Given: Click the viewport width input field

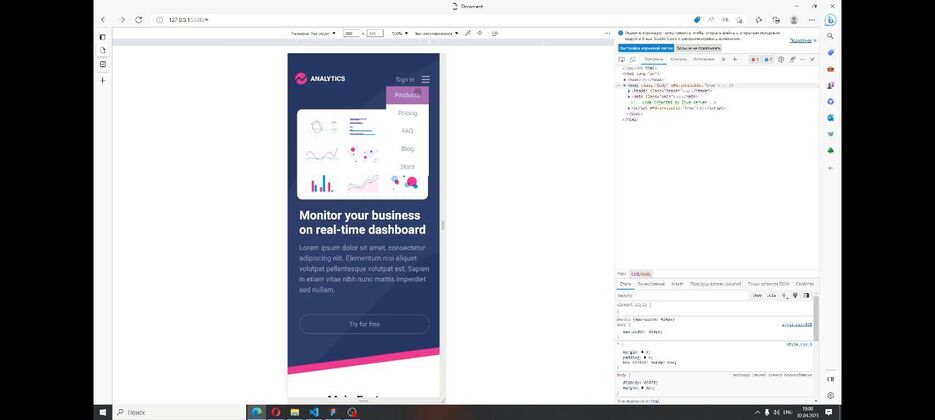Looking at the screenshot, I should click(x=351, y=33).
